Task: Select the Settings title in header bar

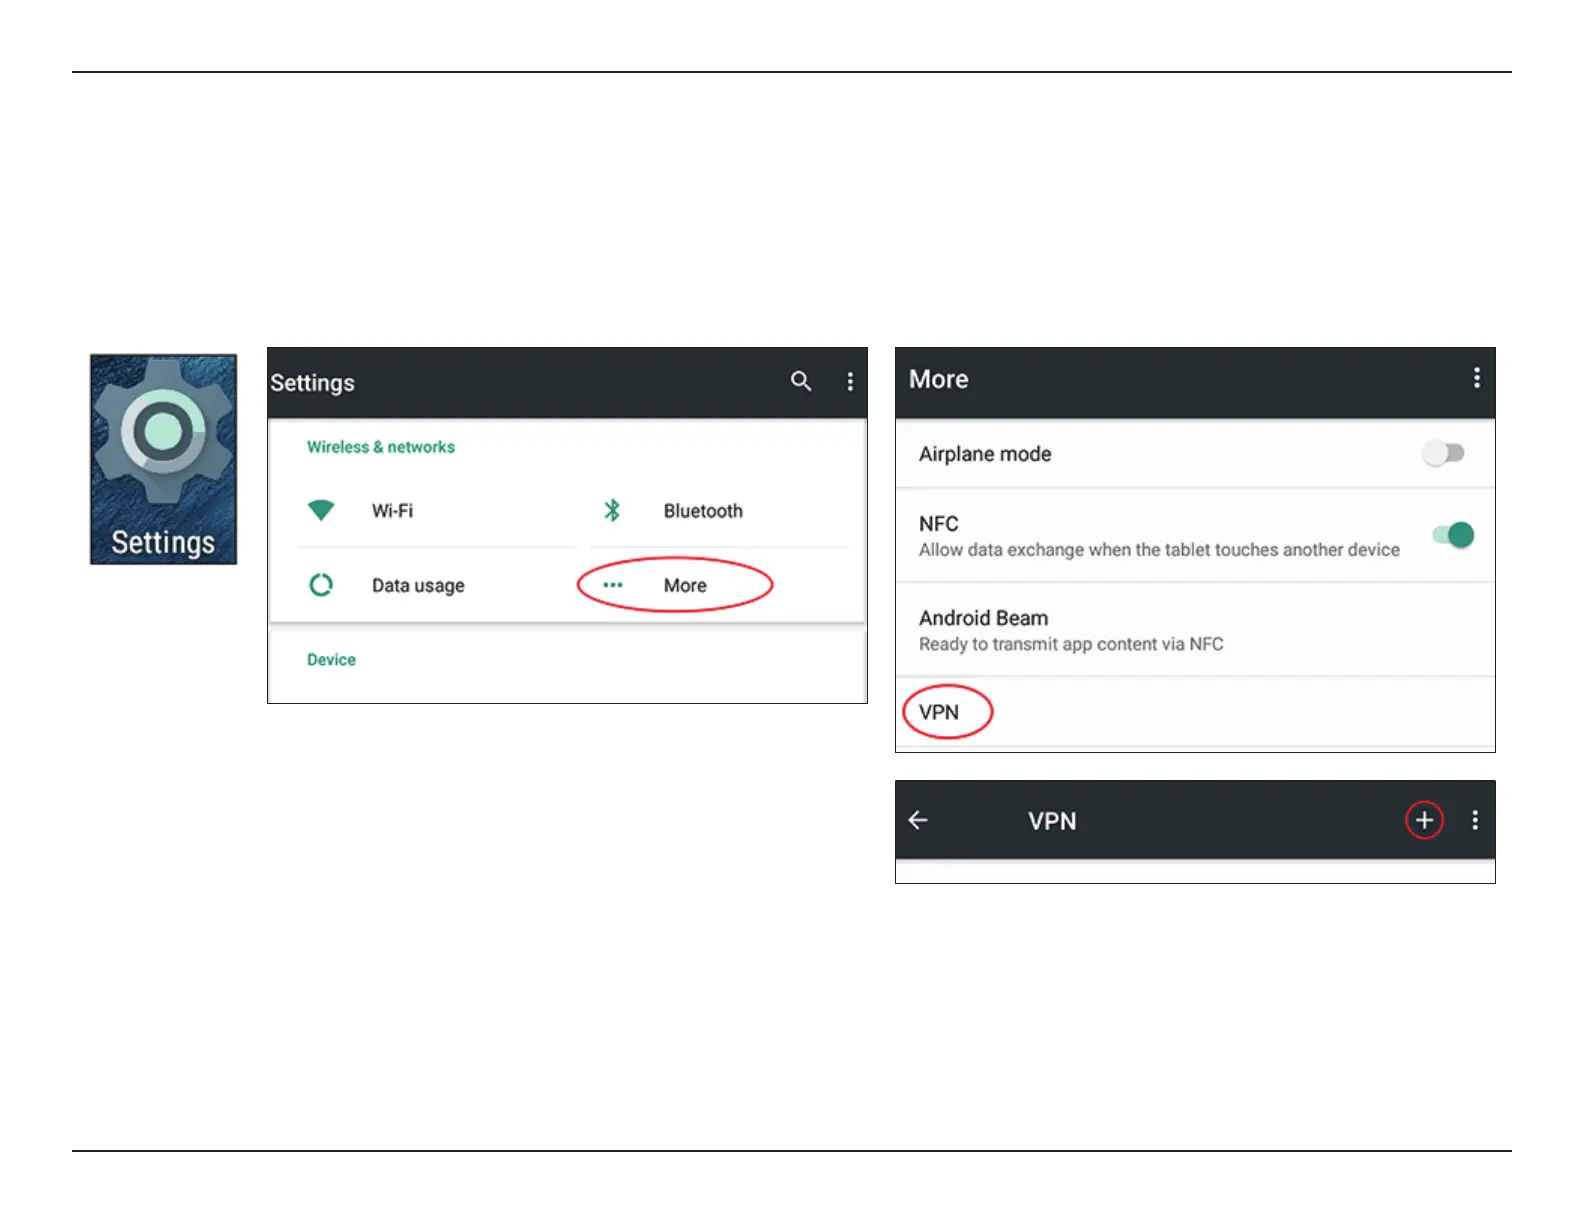Action: pos(312,383)
